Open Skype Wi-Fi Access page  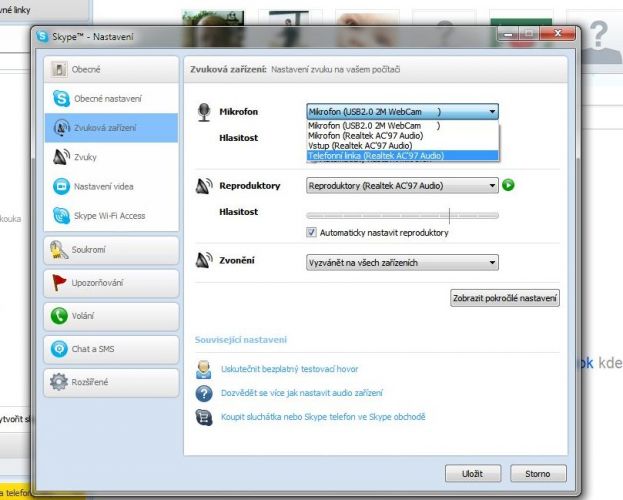[x=111, y=215]
